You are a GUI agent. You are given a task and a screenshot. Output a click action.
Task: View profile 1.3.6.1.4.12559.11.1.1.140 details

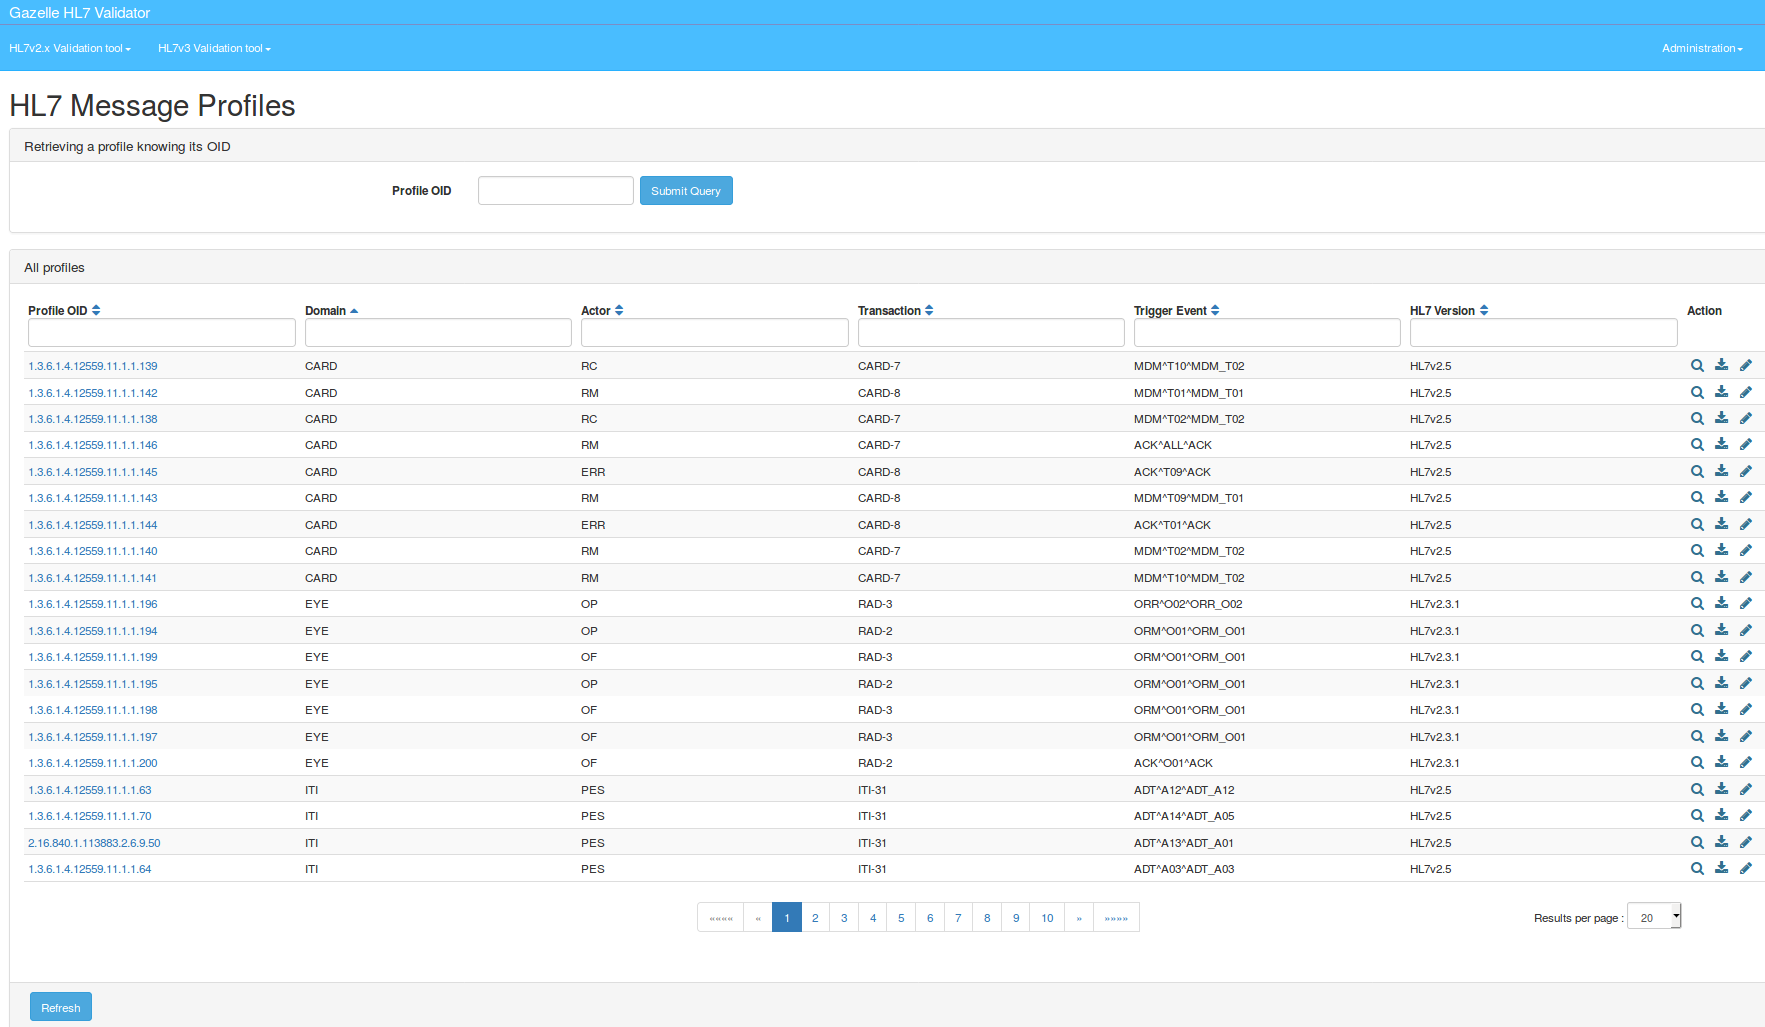(x=1697, y=551)
